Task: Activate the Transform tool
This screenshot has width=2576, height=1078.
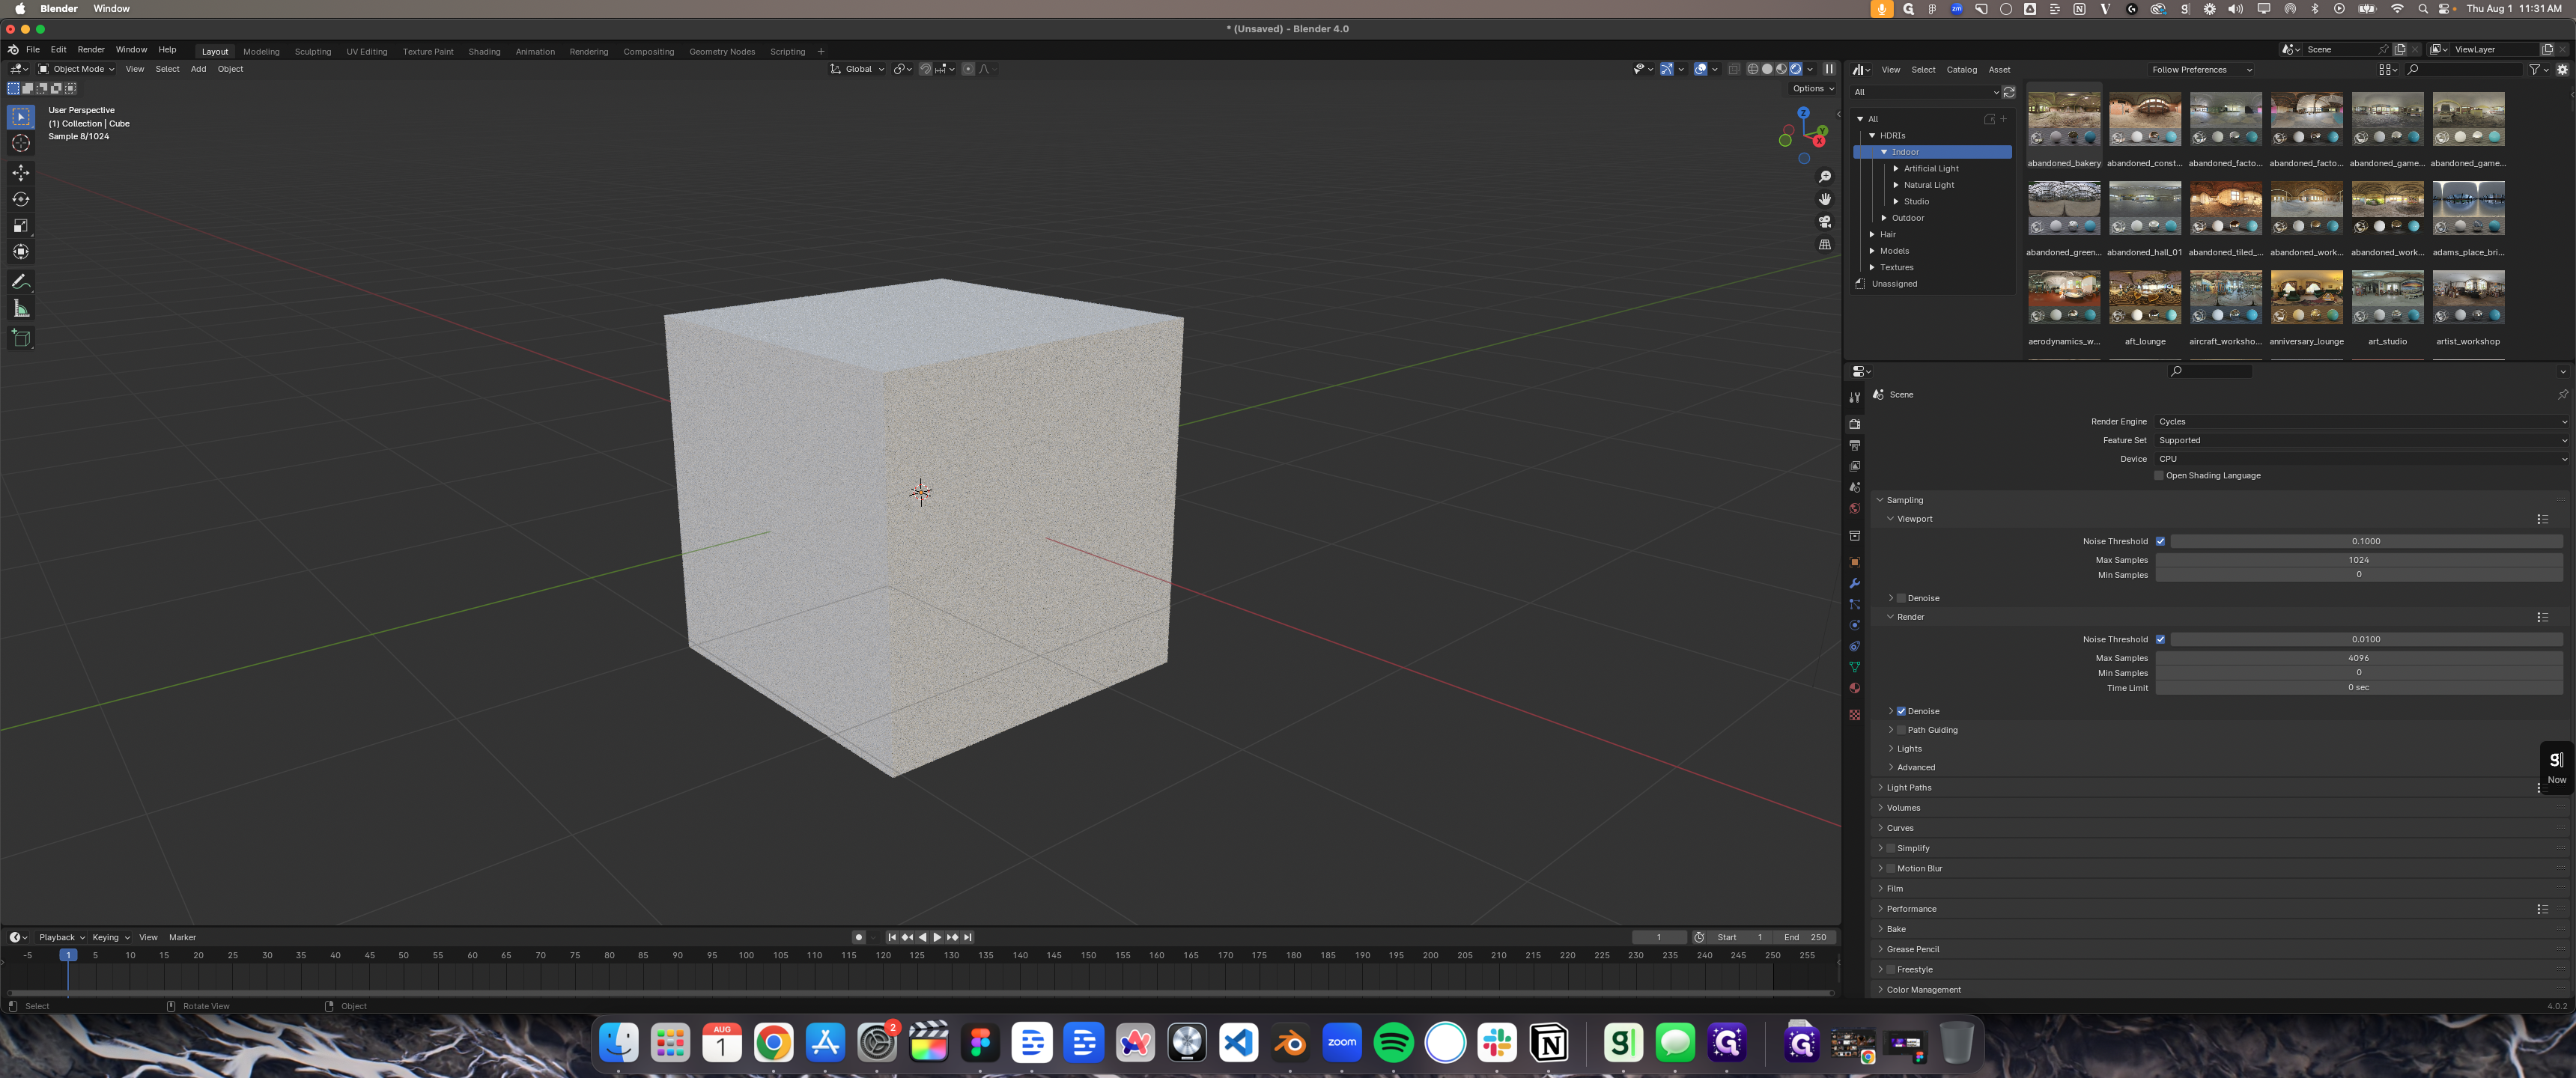Action: point(21,251)
